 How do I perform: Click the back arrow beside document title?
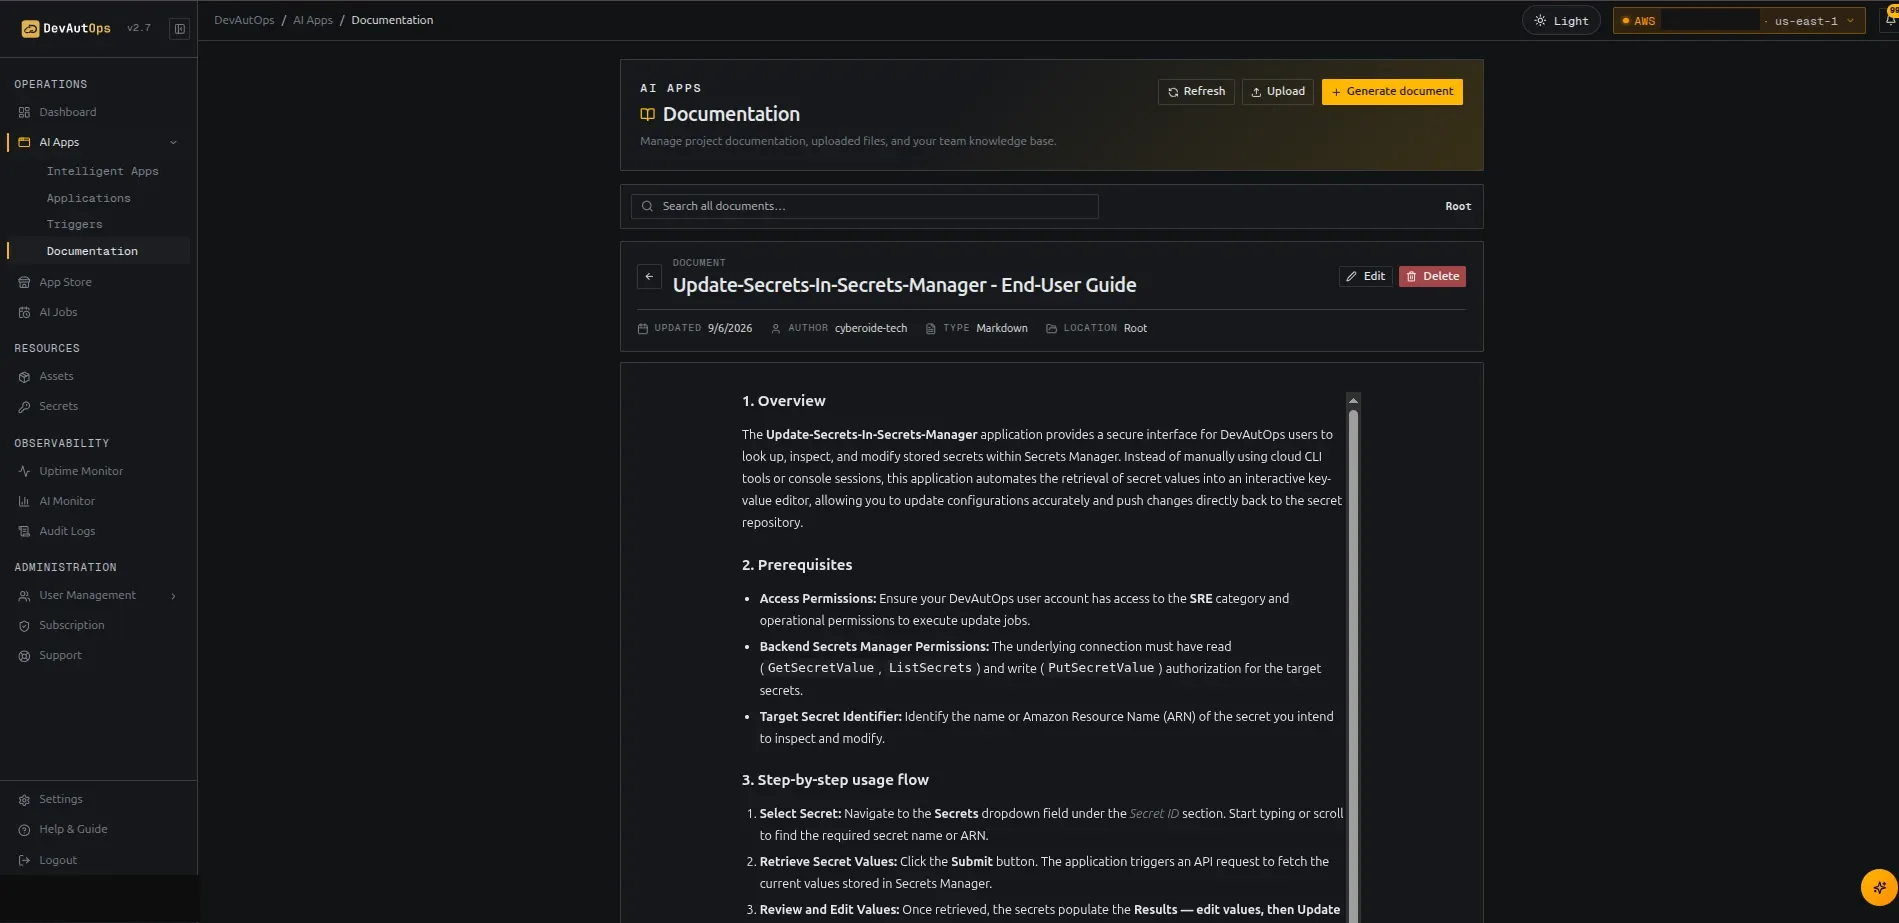tap(649, 277)
